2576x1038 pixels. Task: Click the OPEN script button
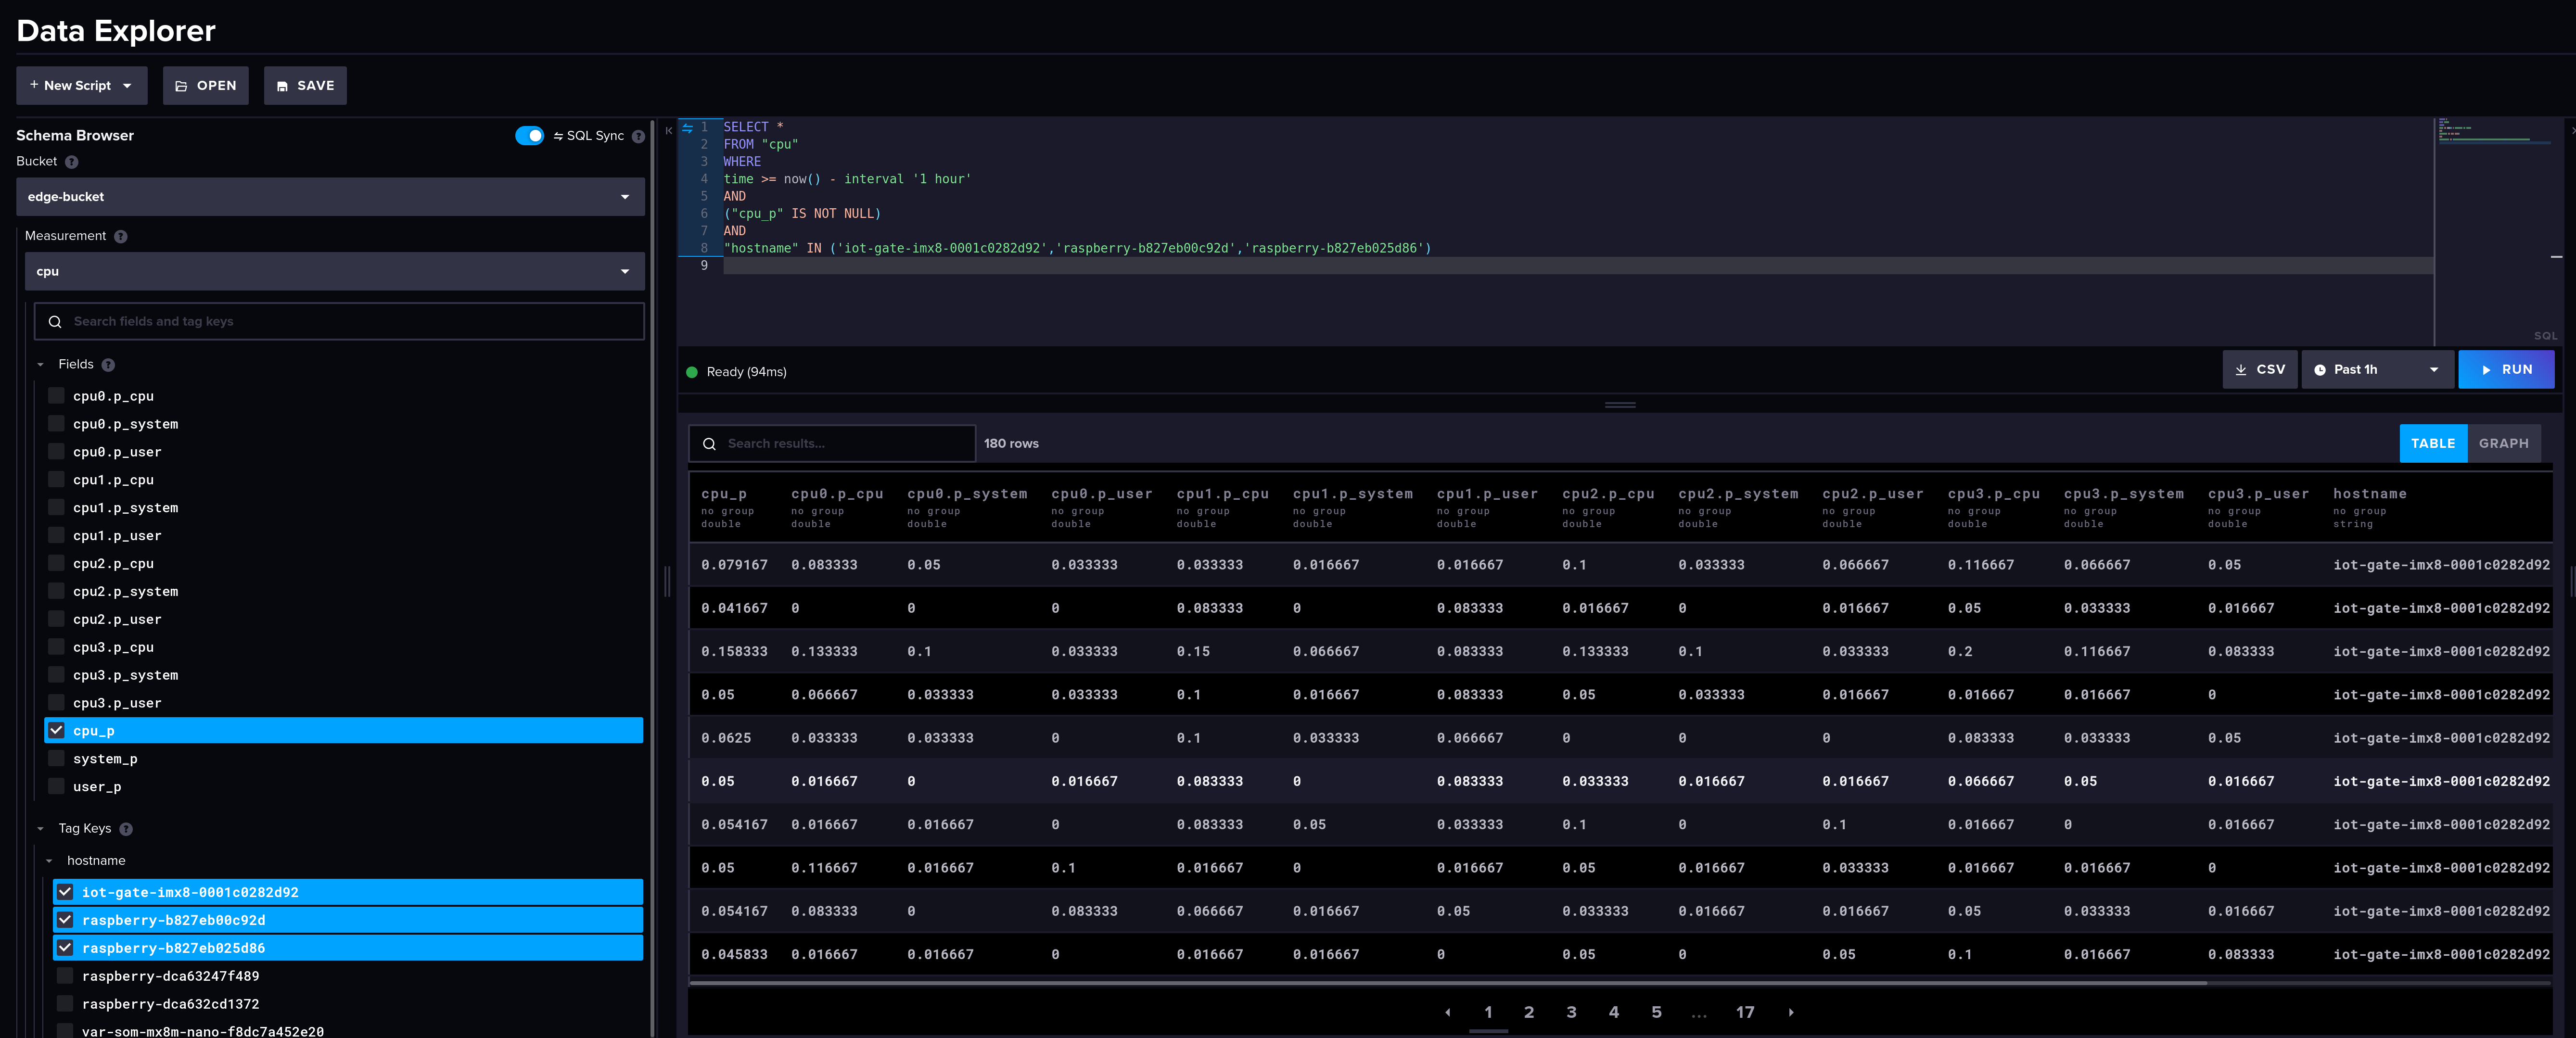pyautogui.click(x=206, y=86)
